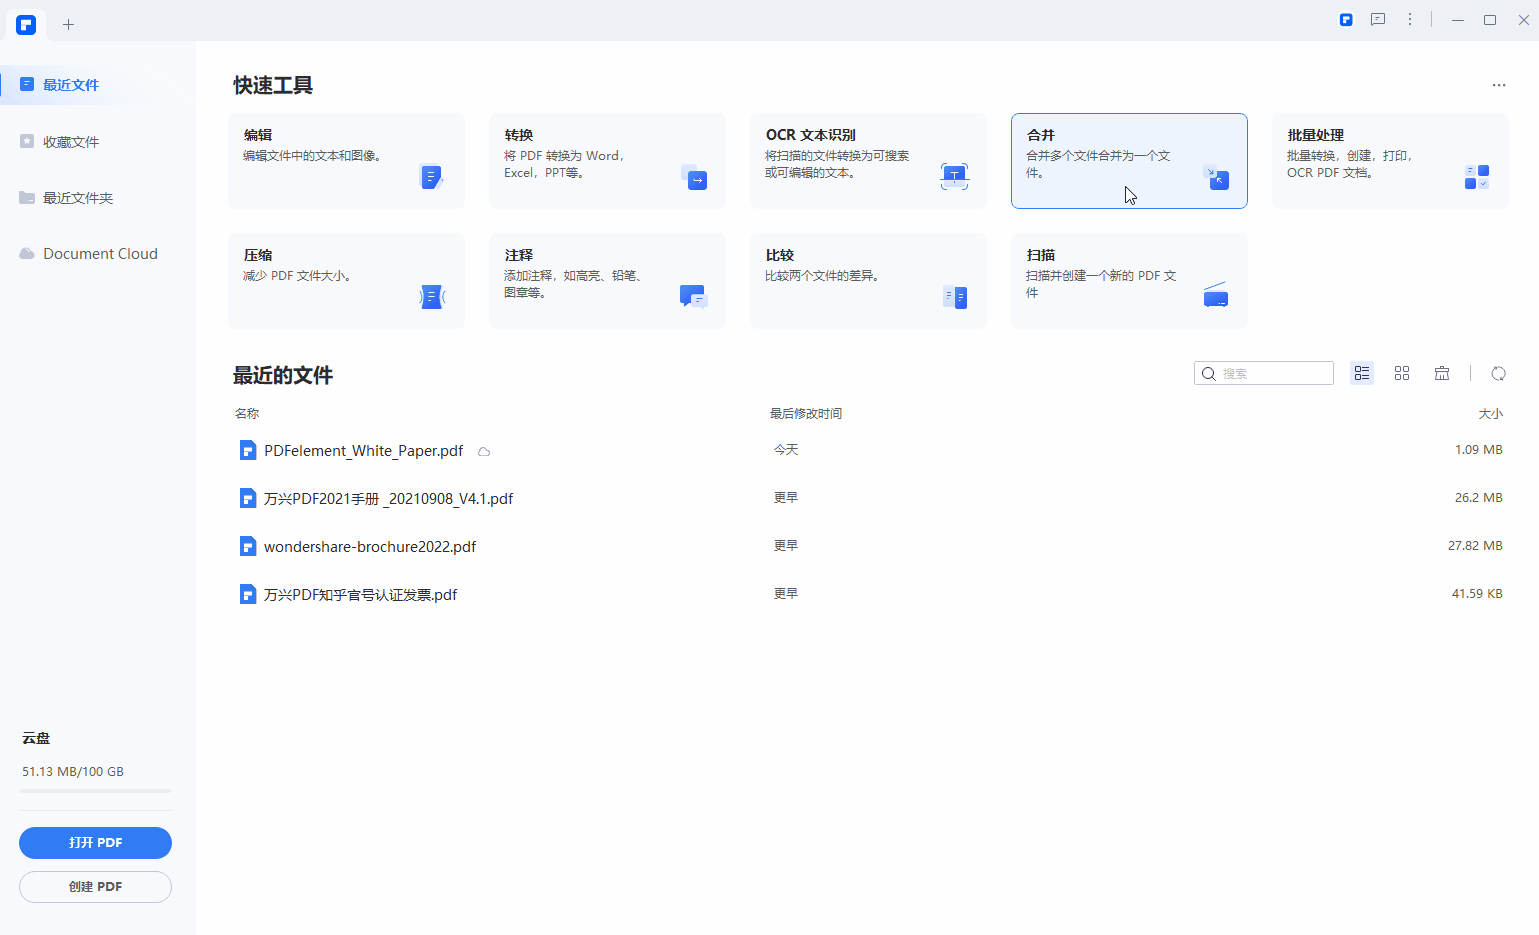Viewport: 1539px width, 935px height.
Task: Select the 压缩 (Compress) tool
Action: [346, 280]
